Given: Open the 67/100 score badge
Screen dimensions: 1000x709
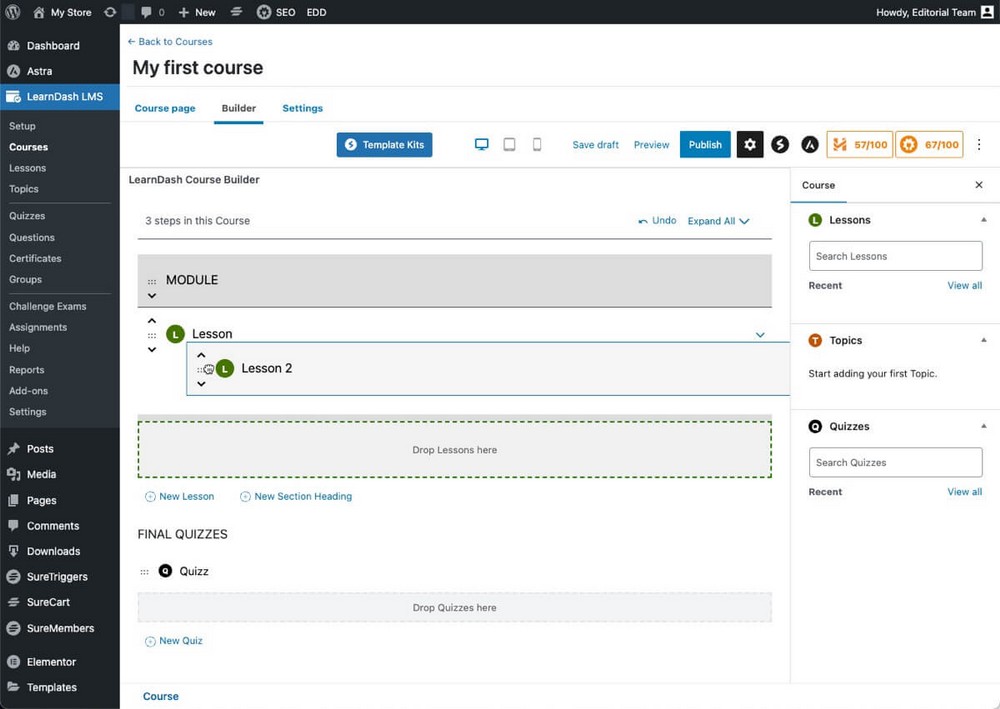Looking at the screenshot, I should click(x=929, y=145).
